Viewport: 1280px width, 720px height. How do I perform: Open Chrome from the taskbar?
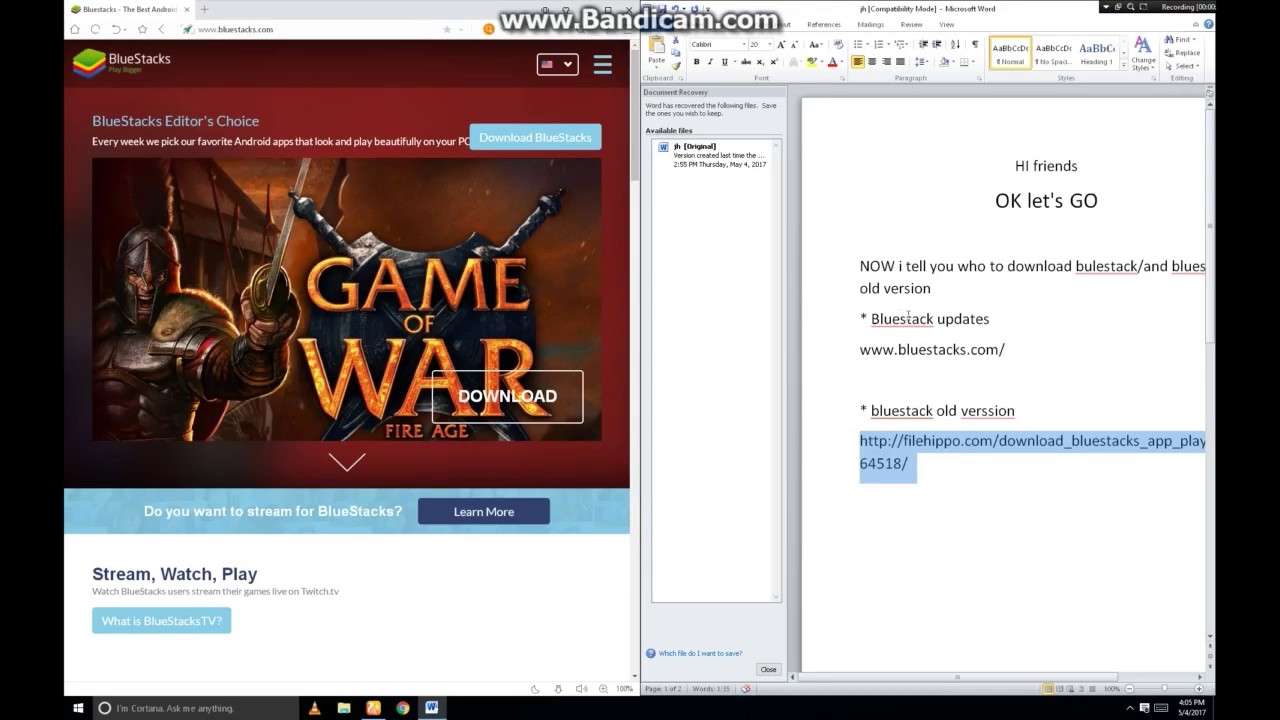(402, 708)
